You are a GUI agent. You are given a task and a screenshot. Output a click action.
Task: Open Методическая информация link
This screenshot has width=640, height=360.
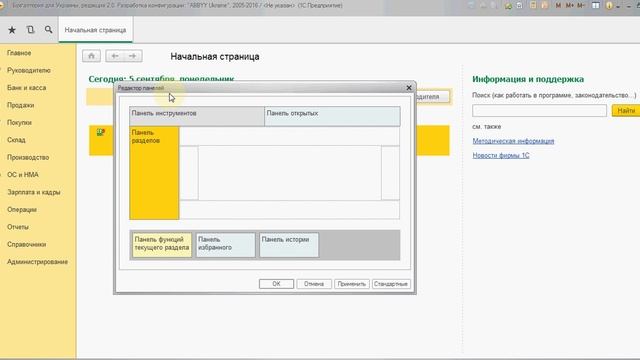(513, 141)
